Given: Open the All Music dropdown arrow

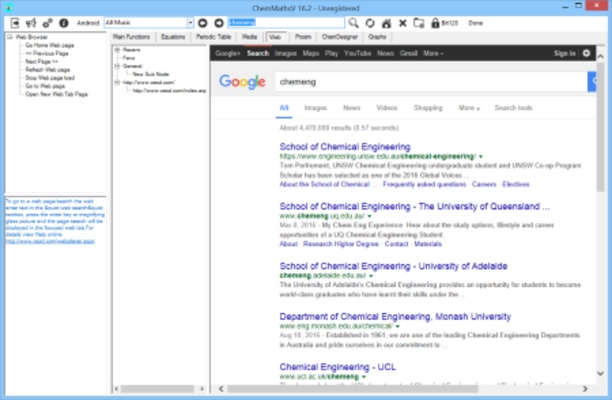Looking at the screenshot, I should [190, 23].
